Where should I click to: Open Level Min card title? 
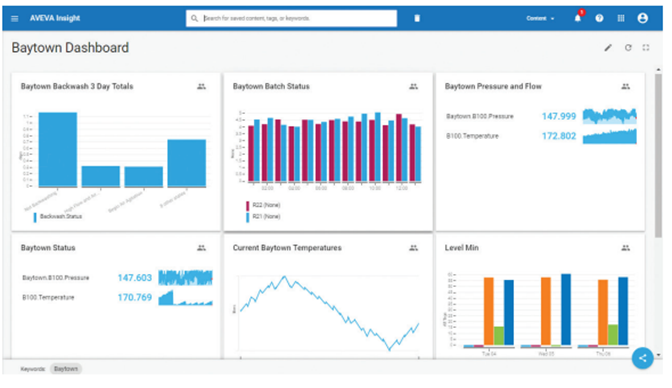tap(462, 248)
